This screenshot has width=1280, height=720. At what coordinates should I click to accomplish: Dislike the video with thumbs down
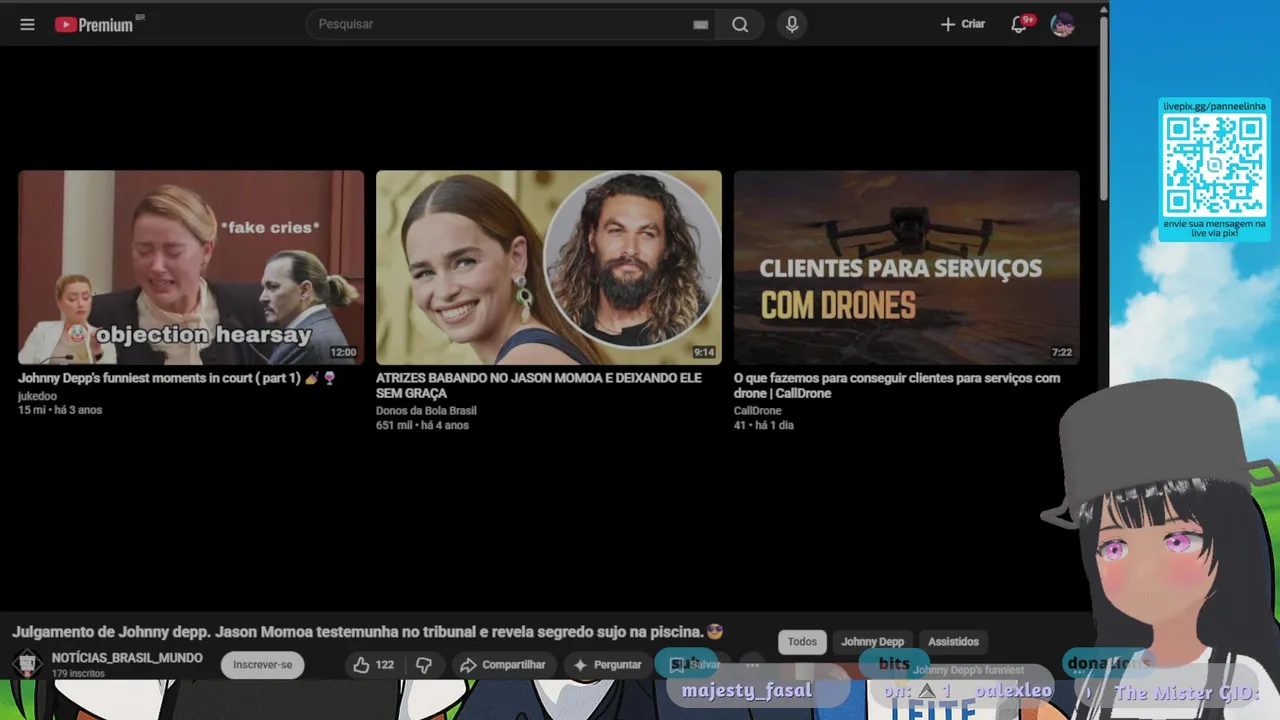(x=424, y=665)
